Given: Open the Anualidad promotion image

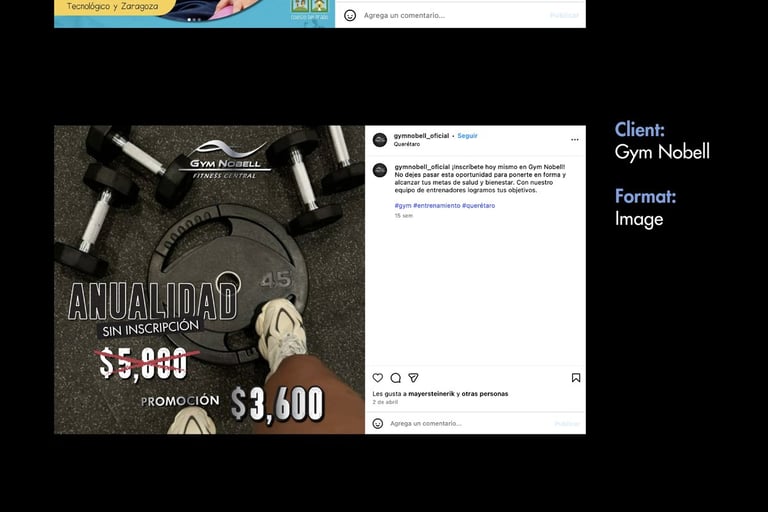Looking at the screenshot, I should [209, 280].
